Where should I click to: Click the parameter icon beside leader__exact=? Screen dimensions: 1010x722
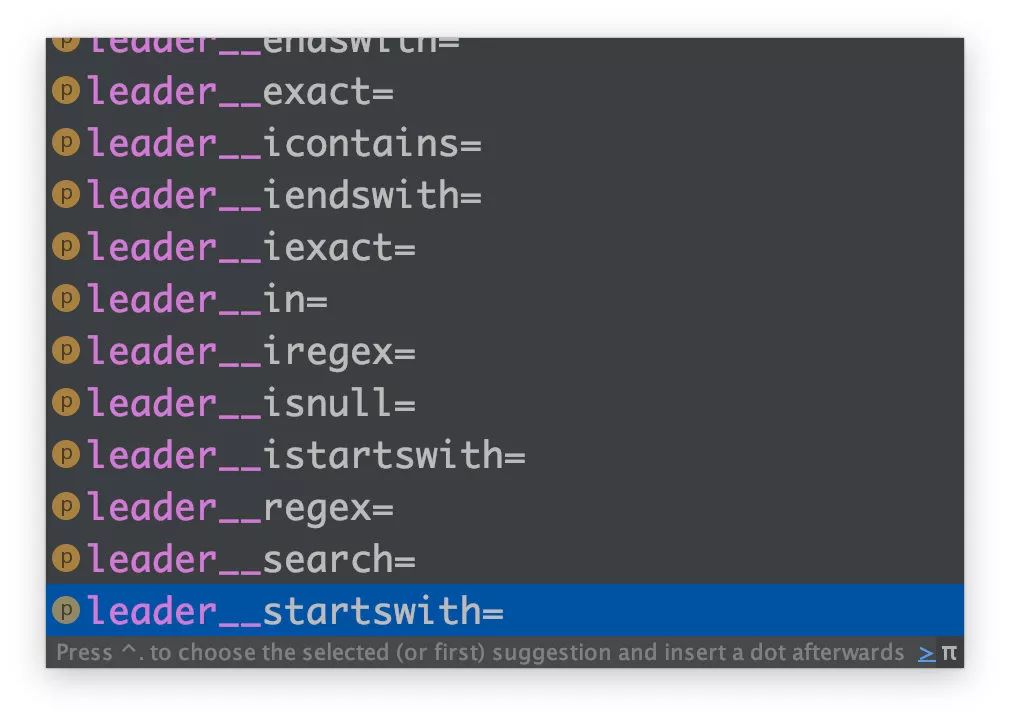[66, 90]
